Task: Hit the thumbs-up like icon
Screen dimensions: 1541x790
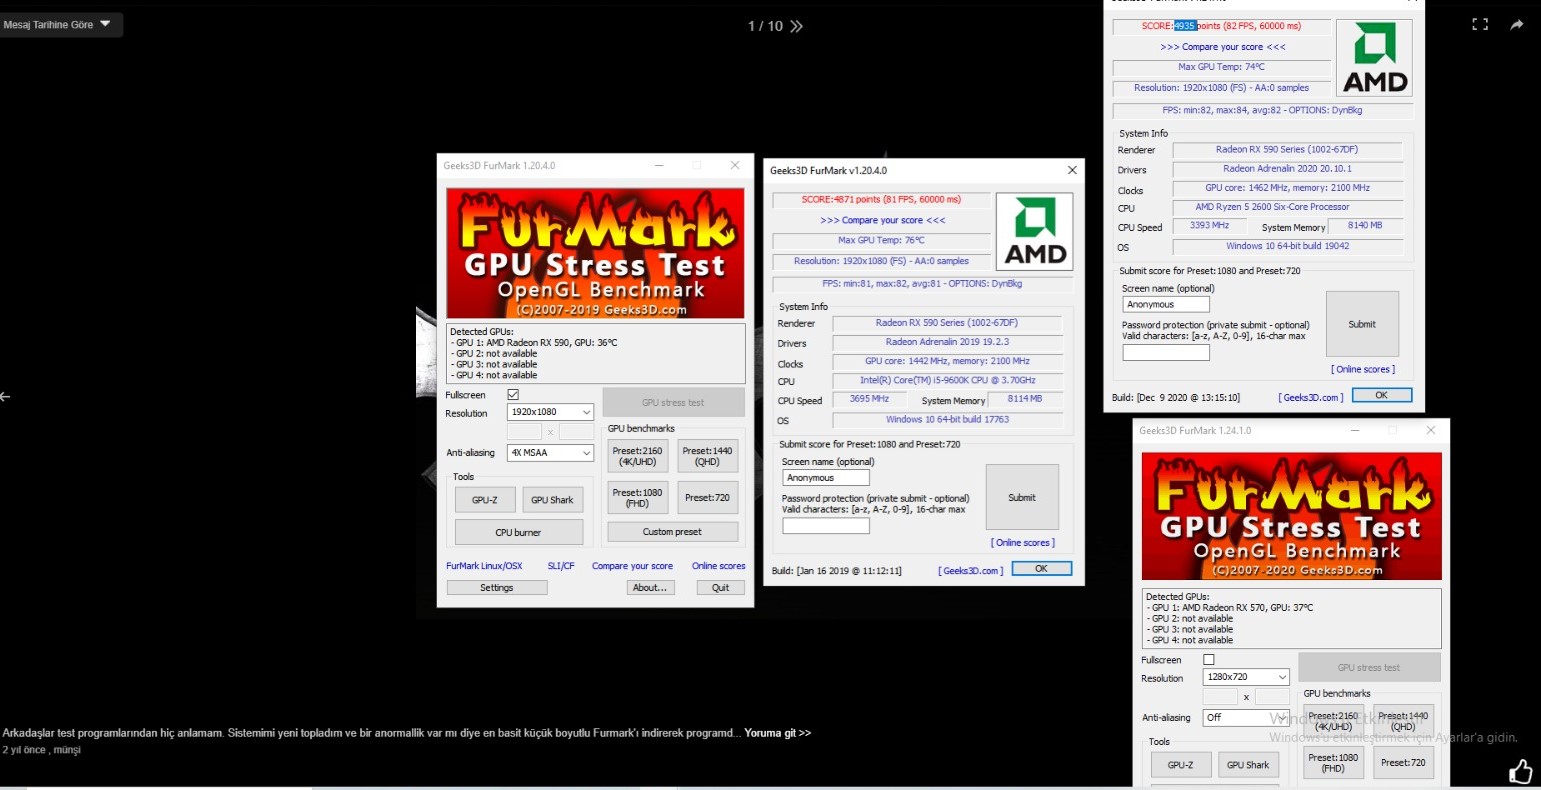Action: coord(1520,771)
